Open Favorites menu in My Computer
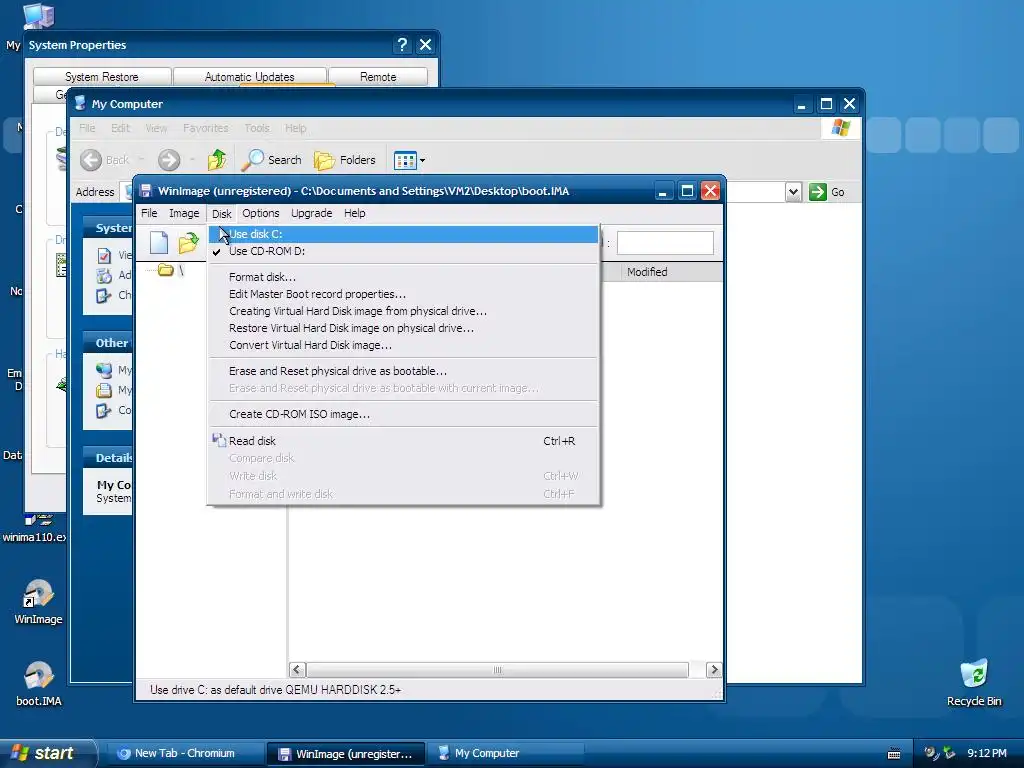Viewport: 1024px width, 768px height. (206, 128)
